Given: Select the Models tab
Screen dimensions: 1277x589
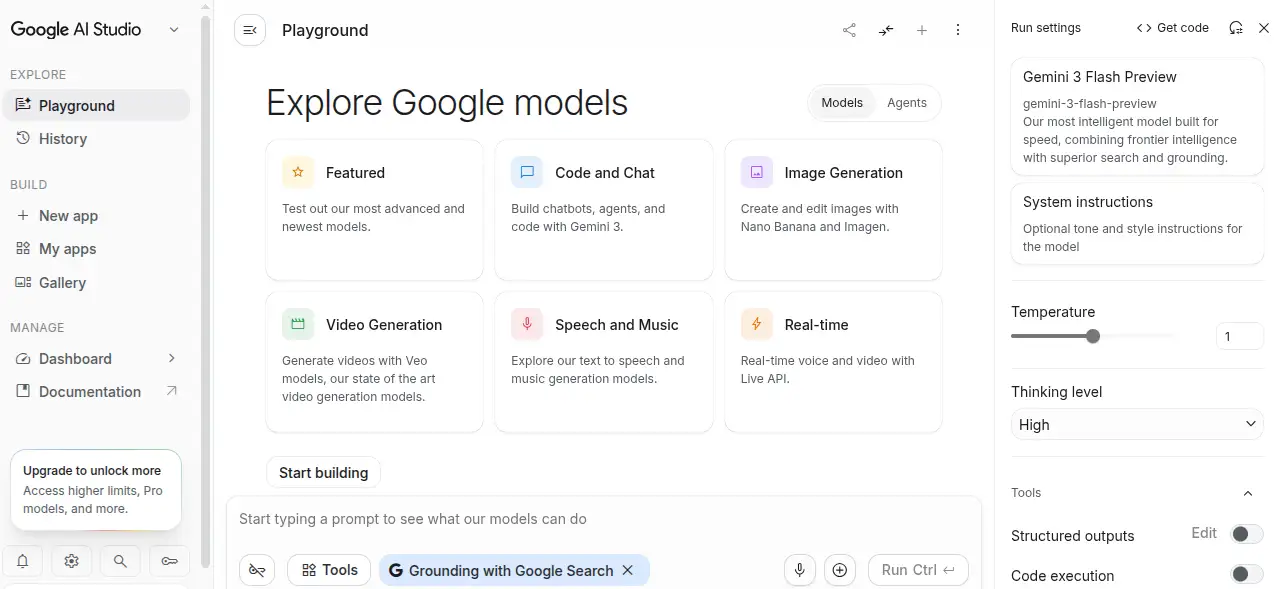Looking at the screenshot, I should pos(842,103).
